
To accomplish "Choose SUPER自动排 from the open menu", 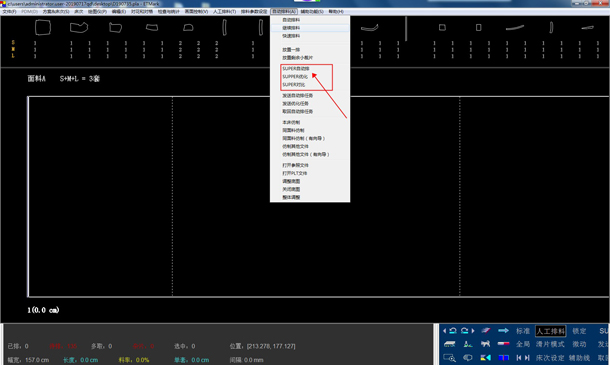I will [296, 68].
